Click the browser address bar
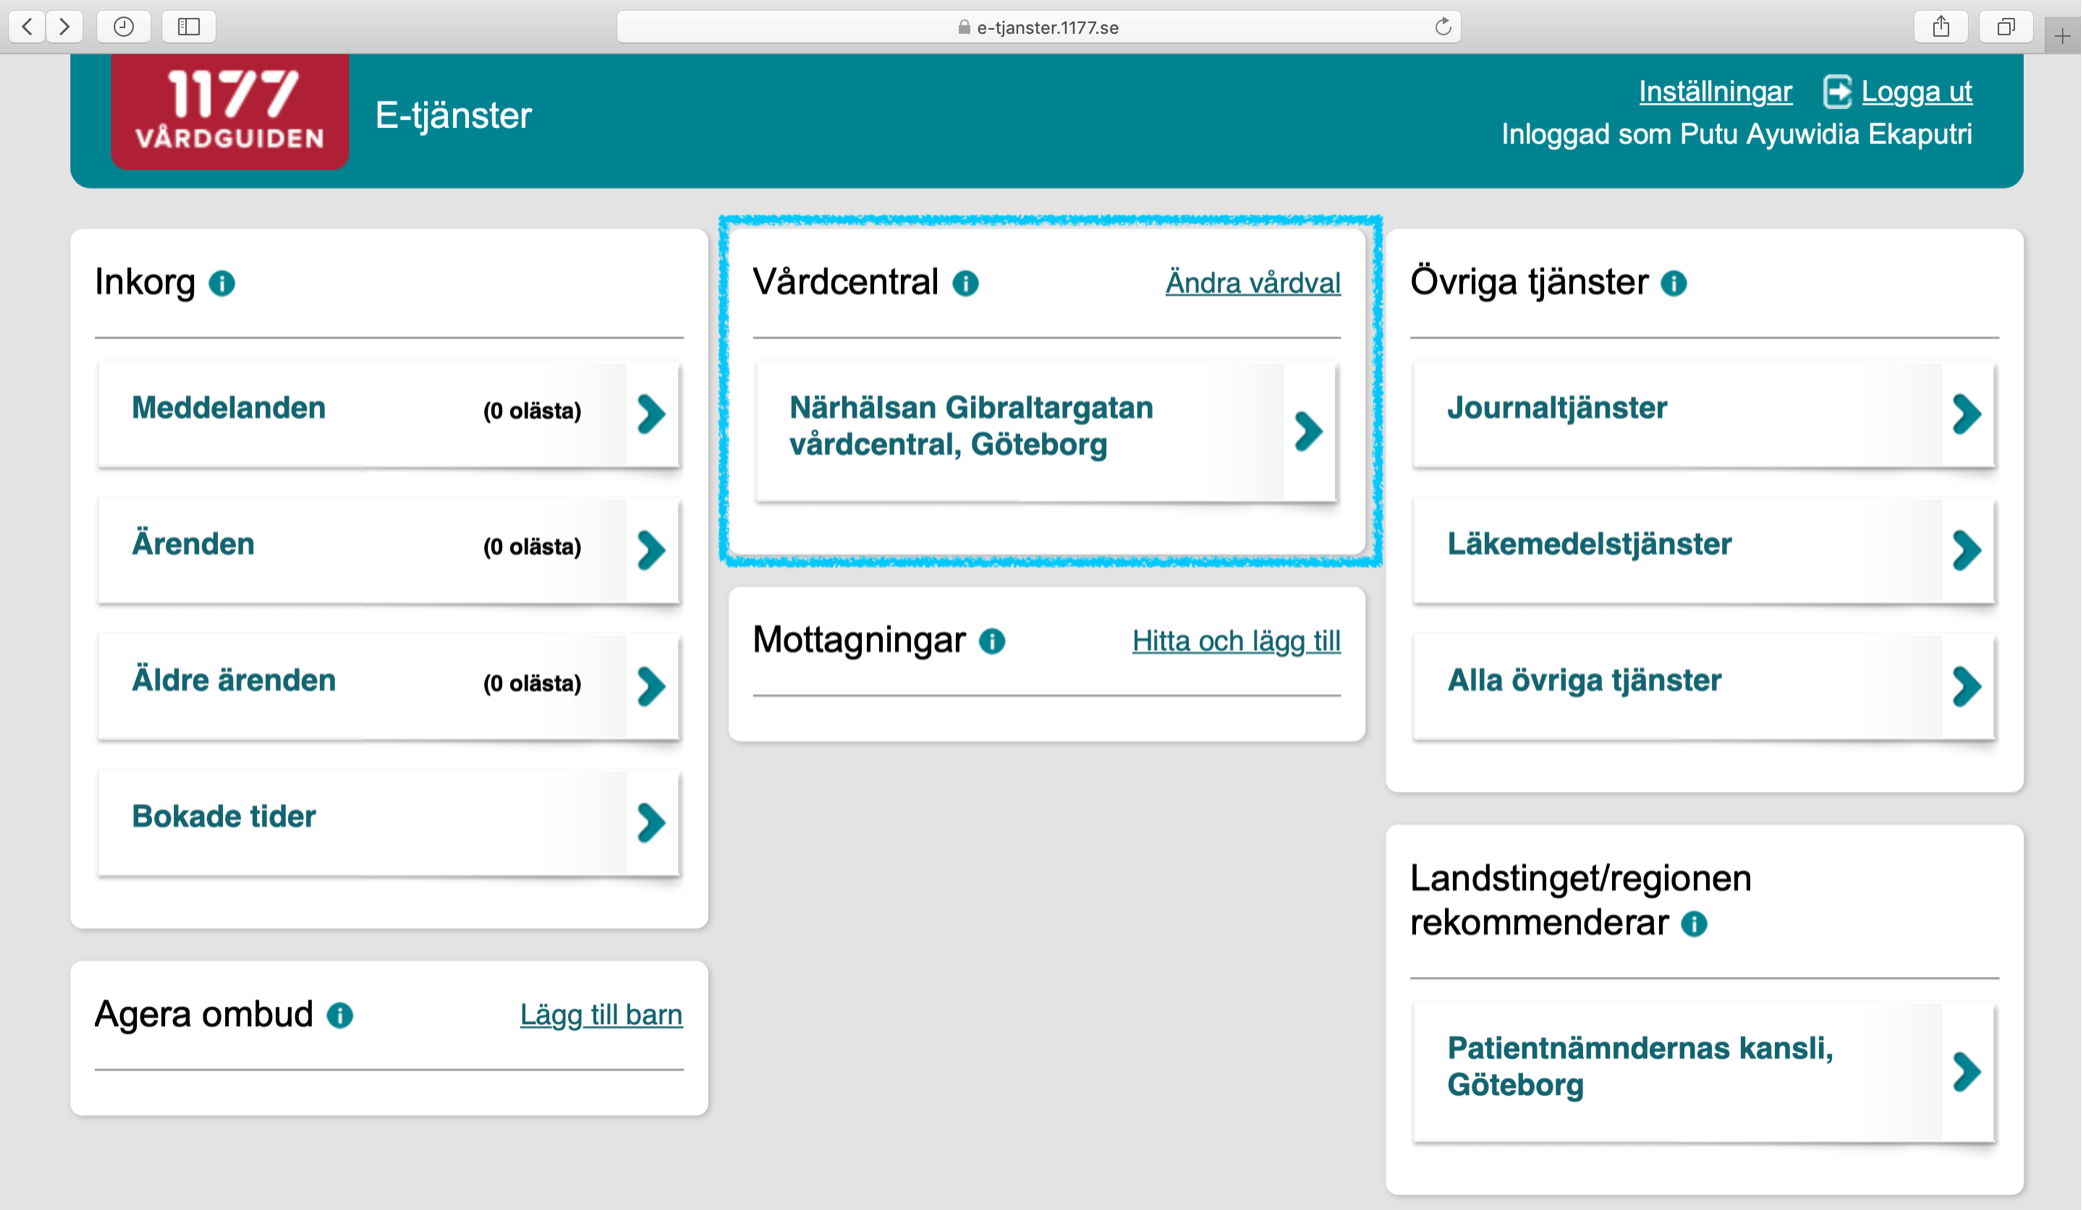The height and width of the screenshot is (1210, 2082). point(1038,27)
